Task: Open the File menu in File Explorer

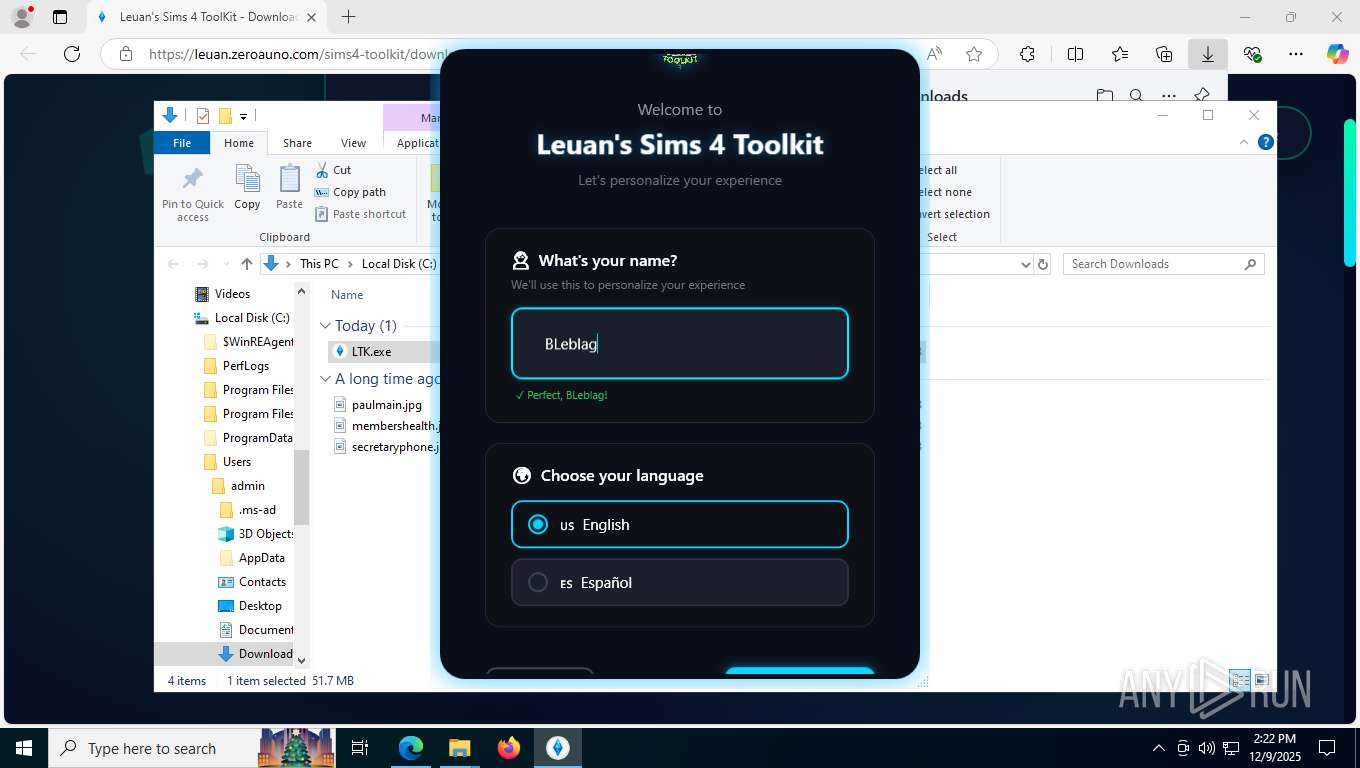Action: (182, 143)
